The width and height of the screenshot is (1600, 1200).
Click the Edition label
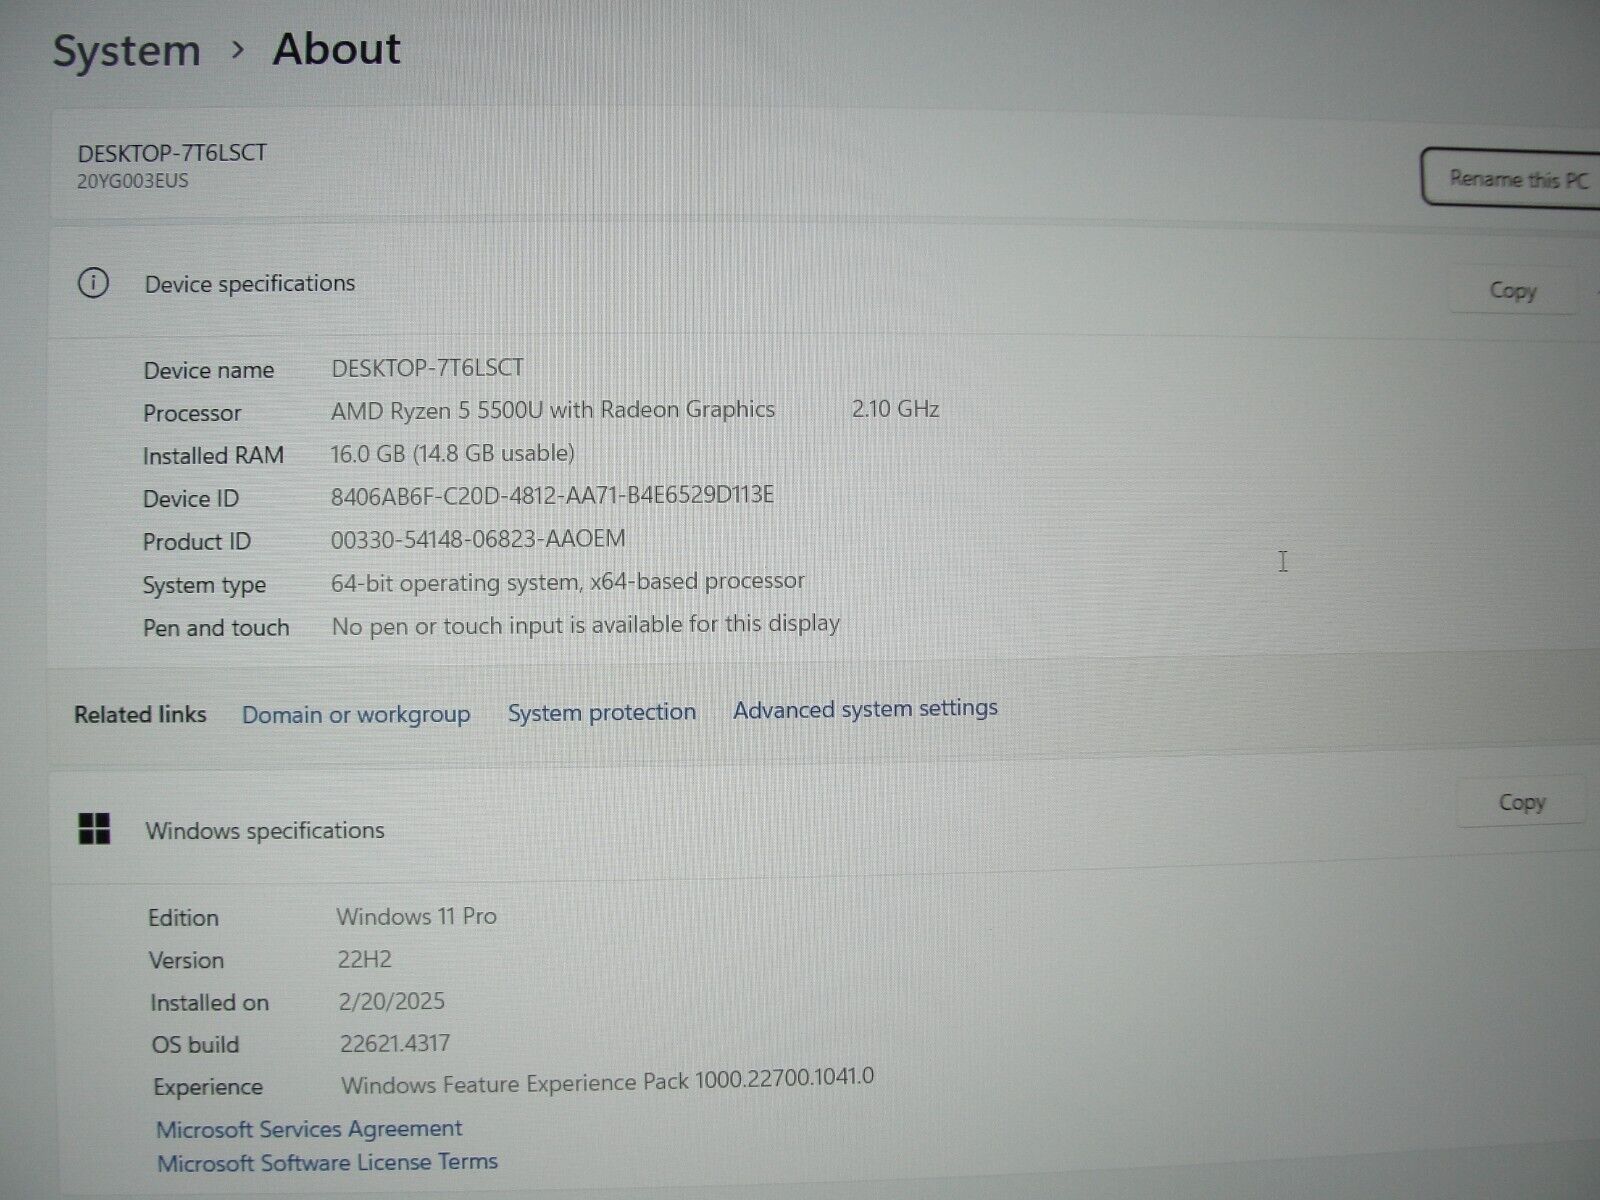coord(183,918)
